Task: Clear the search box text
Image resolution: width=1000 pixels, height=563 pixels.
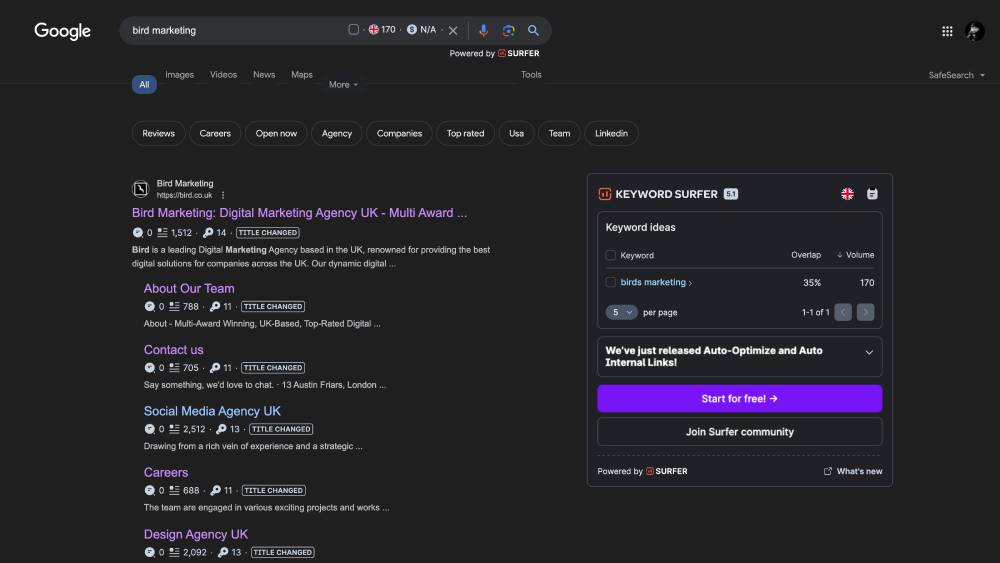Action: click(453, 30)
